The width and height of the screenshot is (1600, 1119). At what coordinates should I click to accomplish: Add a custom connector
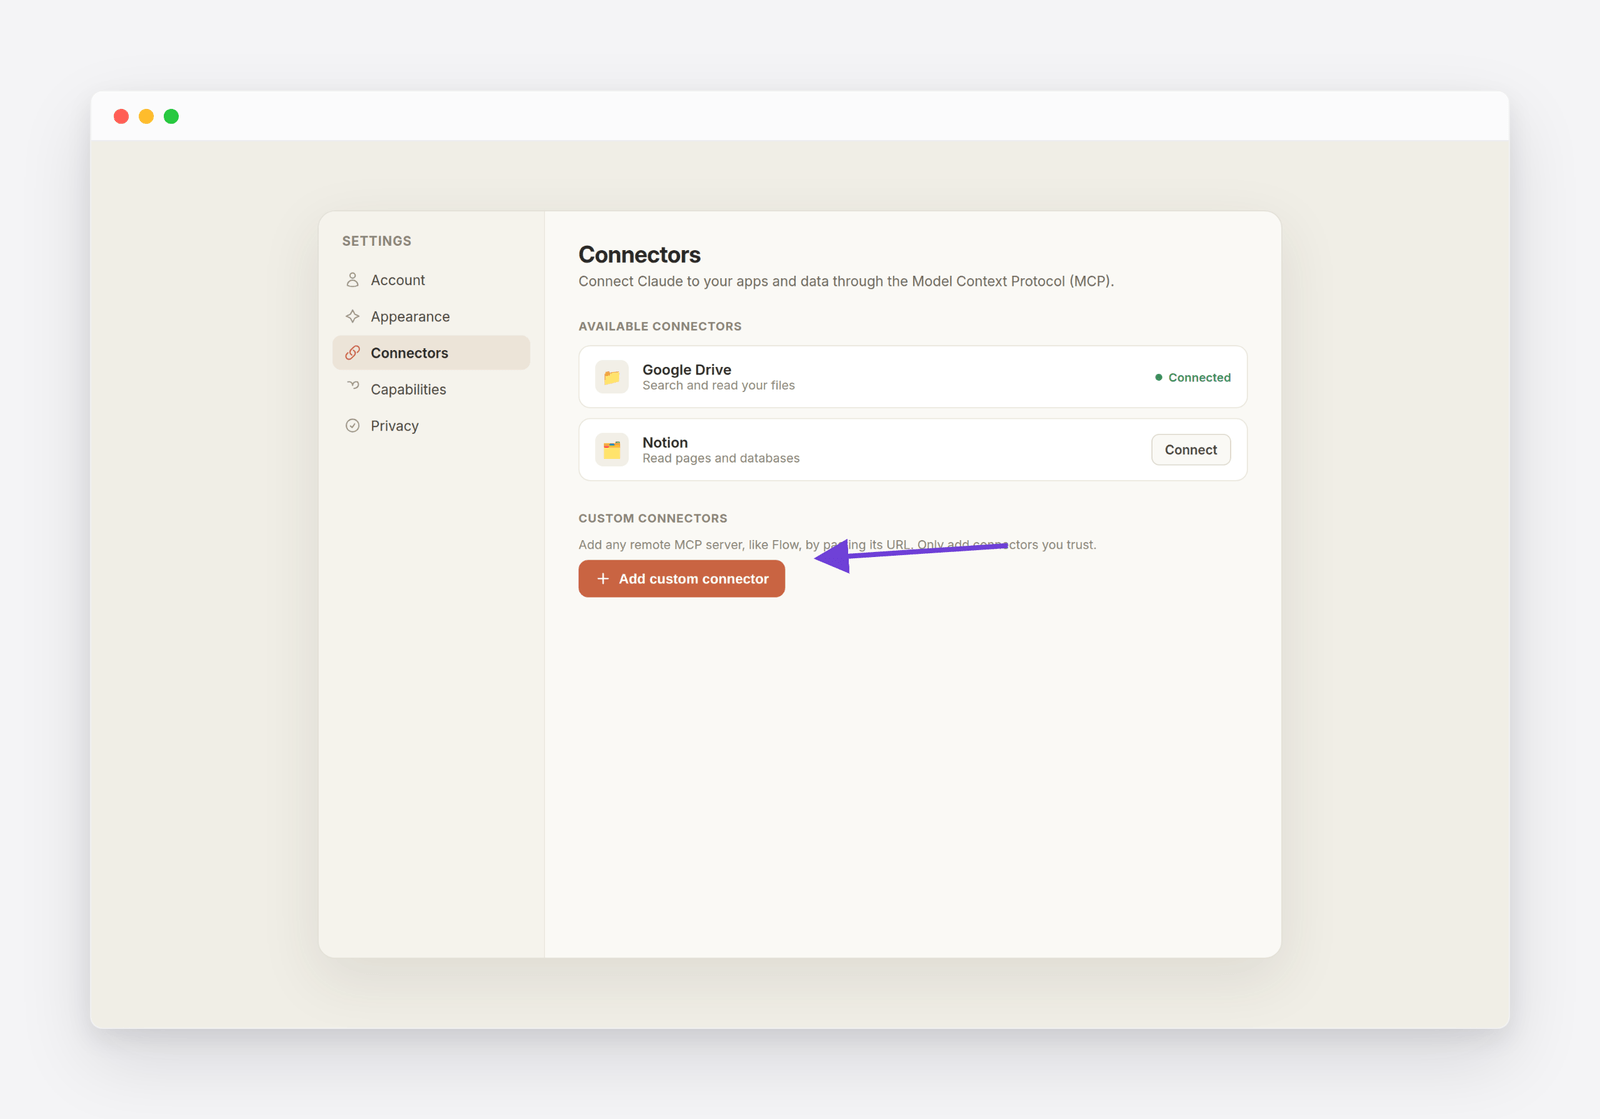pyautogui.click(x=682, y=579)
